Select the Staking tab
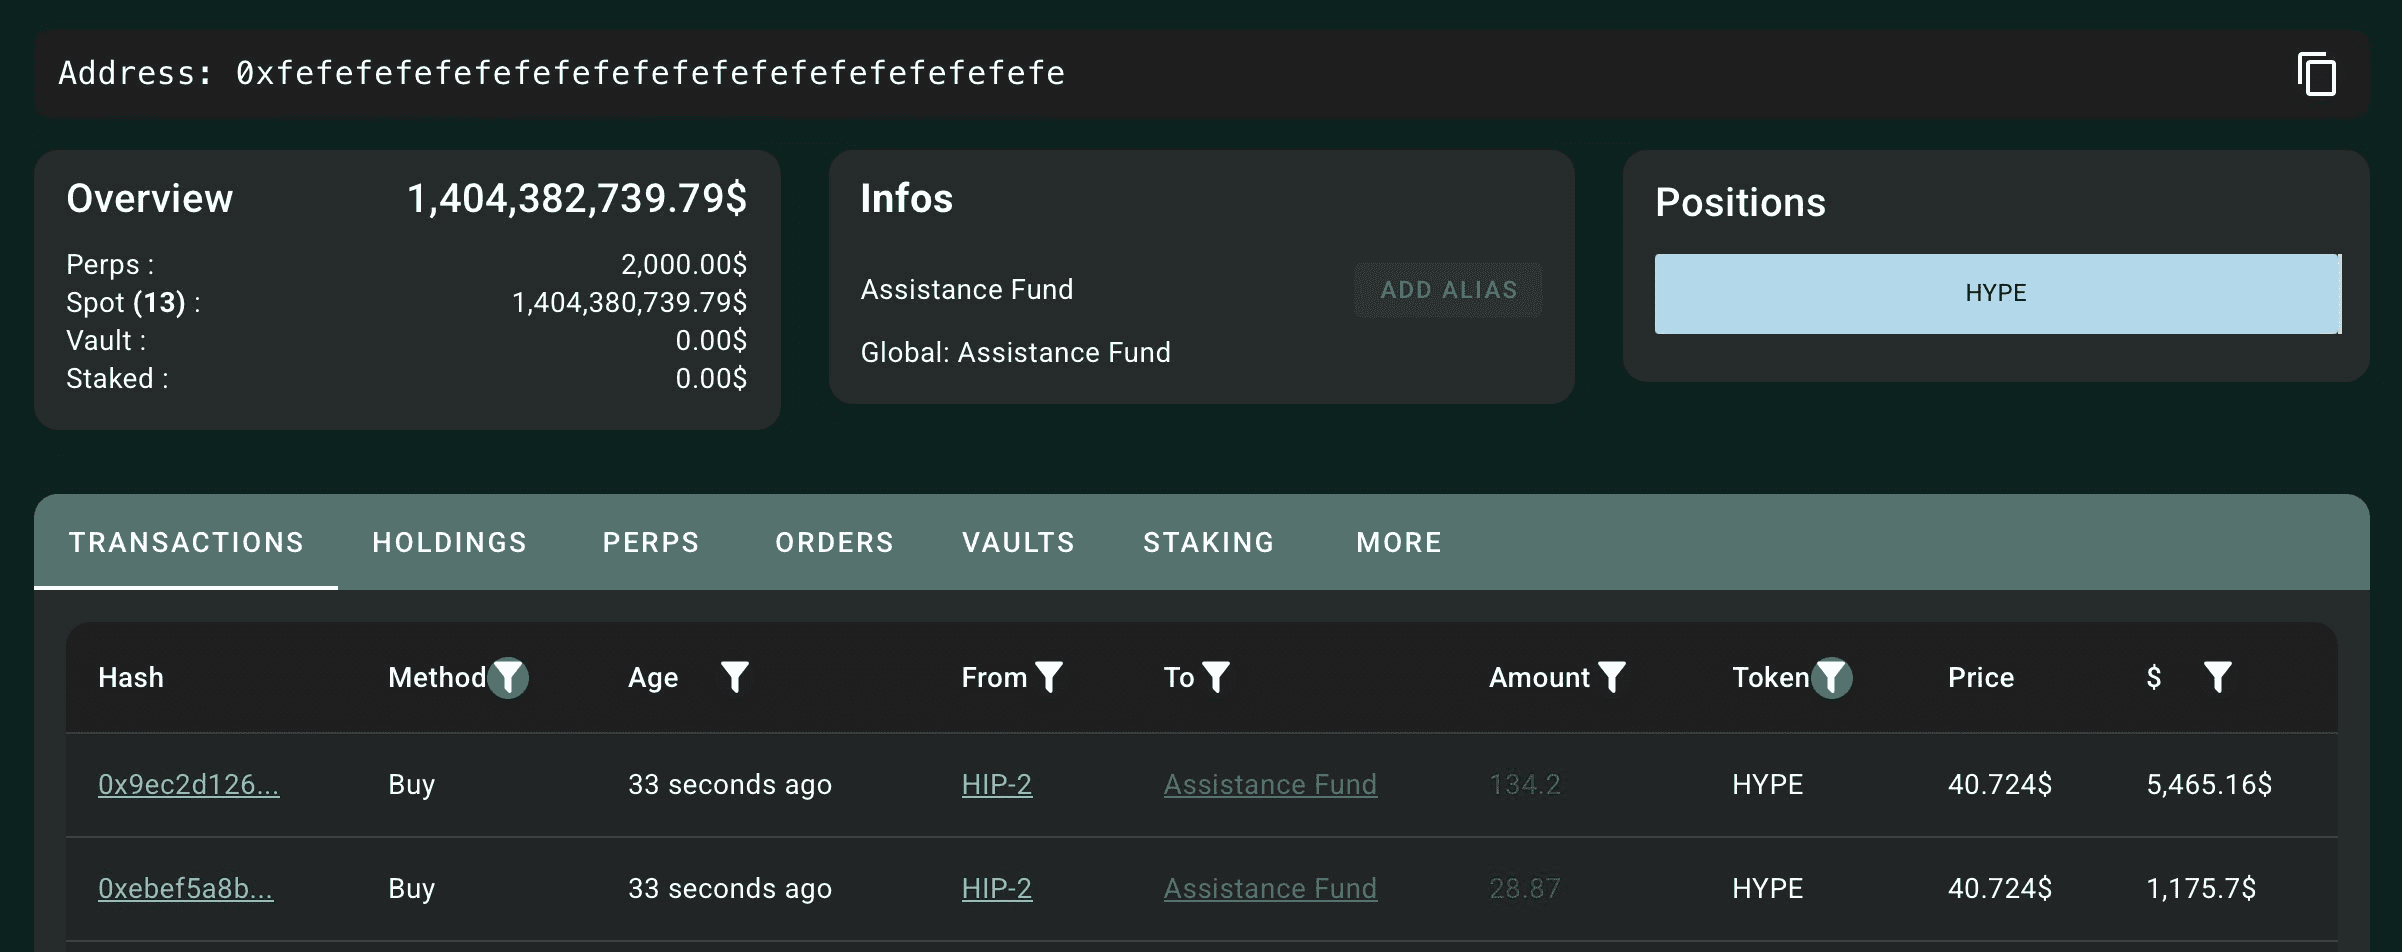 point(1208,542)
